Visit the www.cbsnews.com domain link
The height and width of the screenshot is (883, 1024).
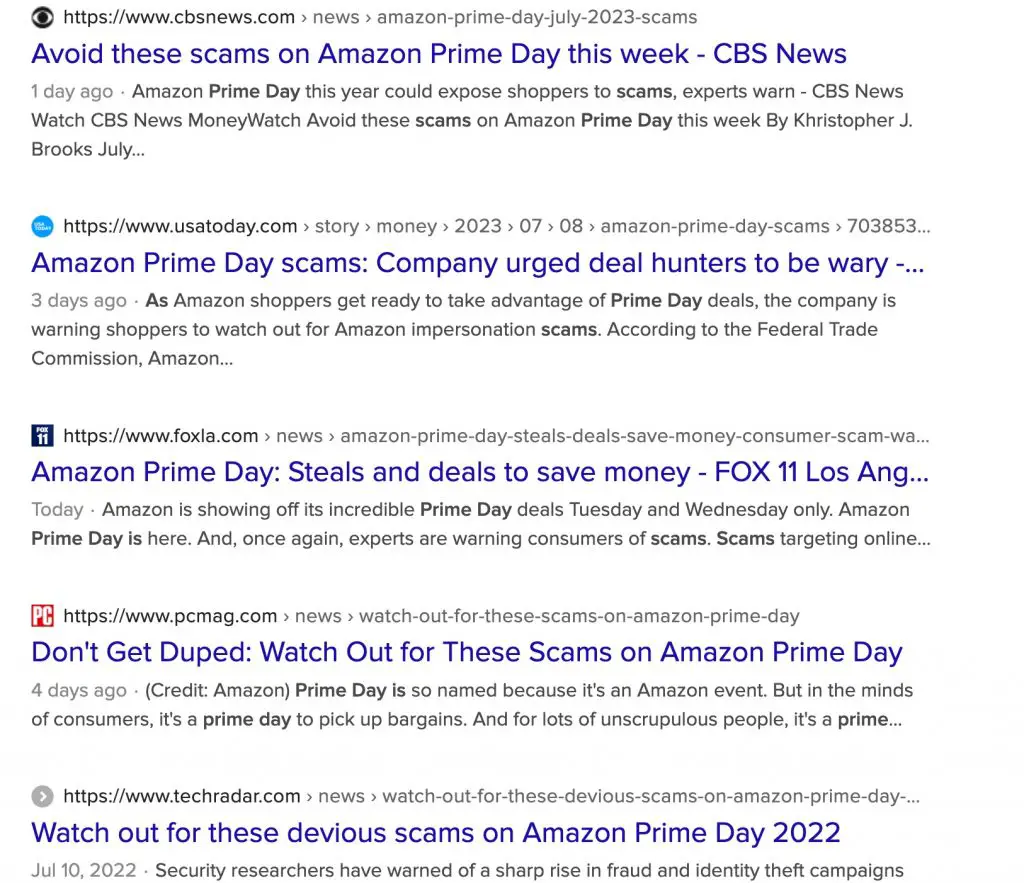pyautogui.click(x=178, y=16)
